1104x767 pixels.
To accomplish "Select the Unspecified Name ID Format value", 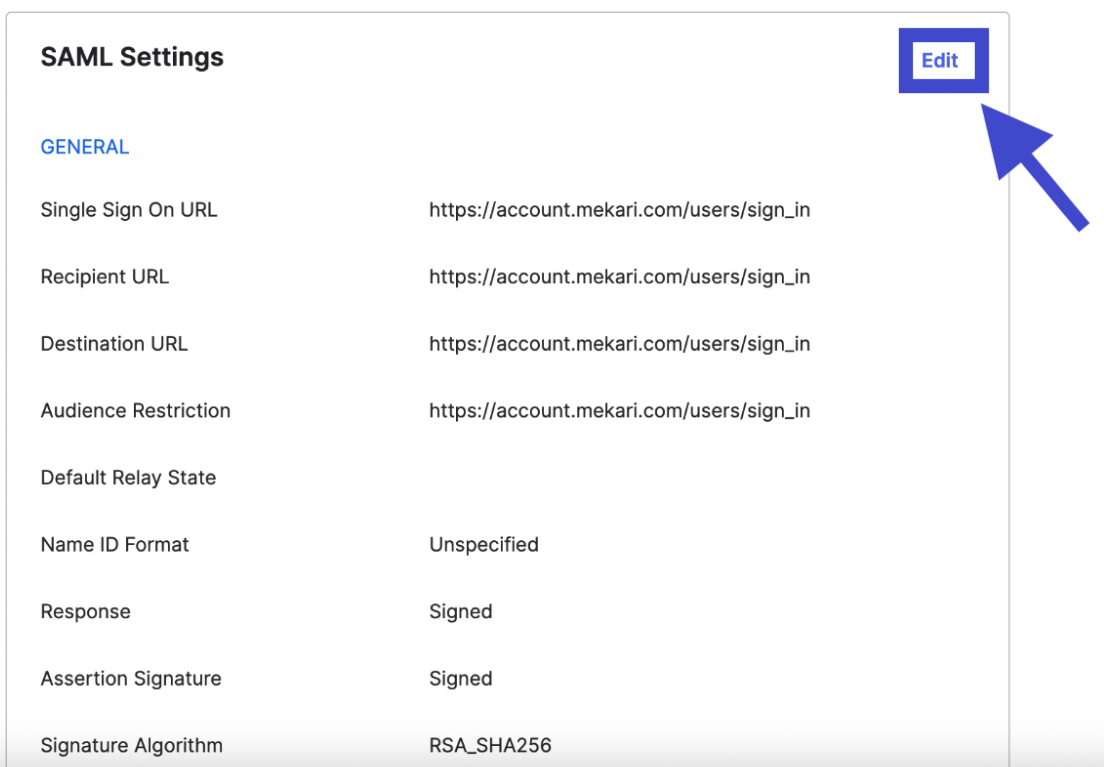I will click(x=484, y=545).
